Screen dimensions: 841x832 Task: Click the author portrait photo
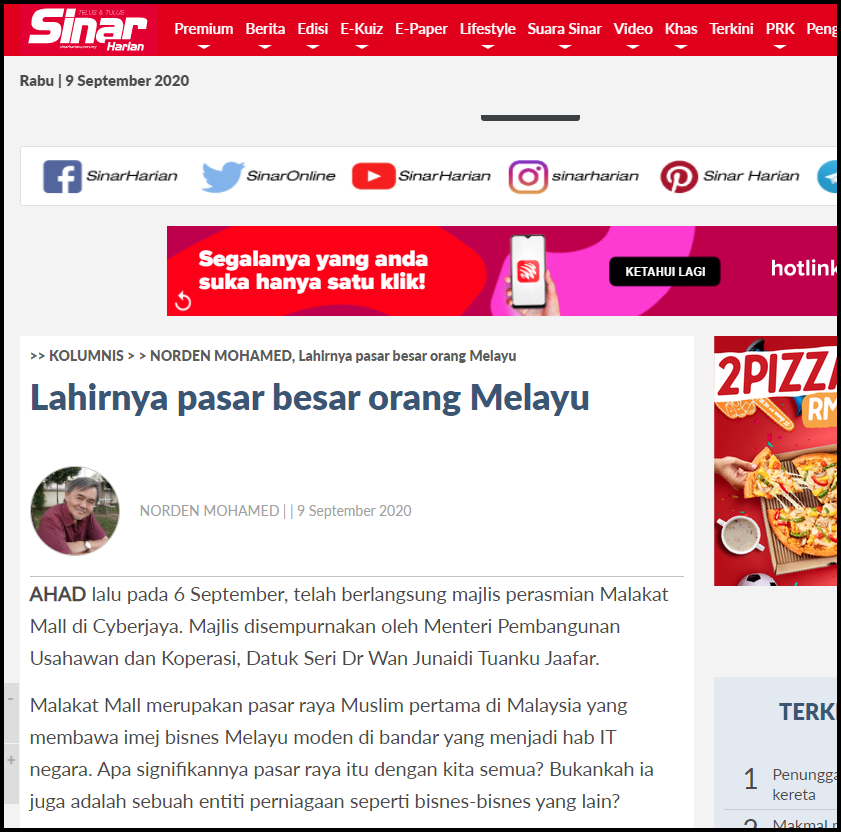click(x=75, y=511)
